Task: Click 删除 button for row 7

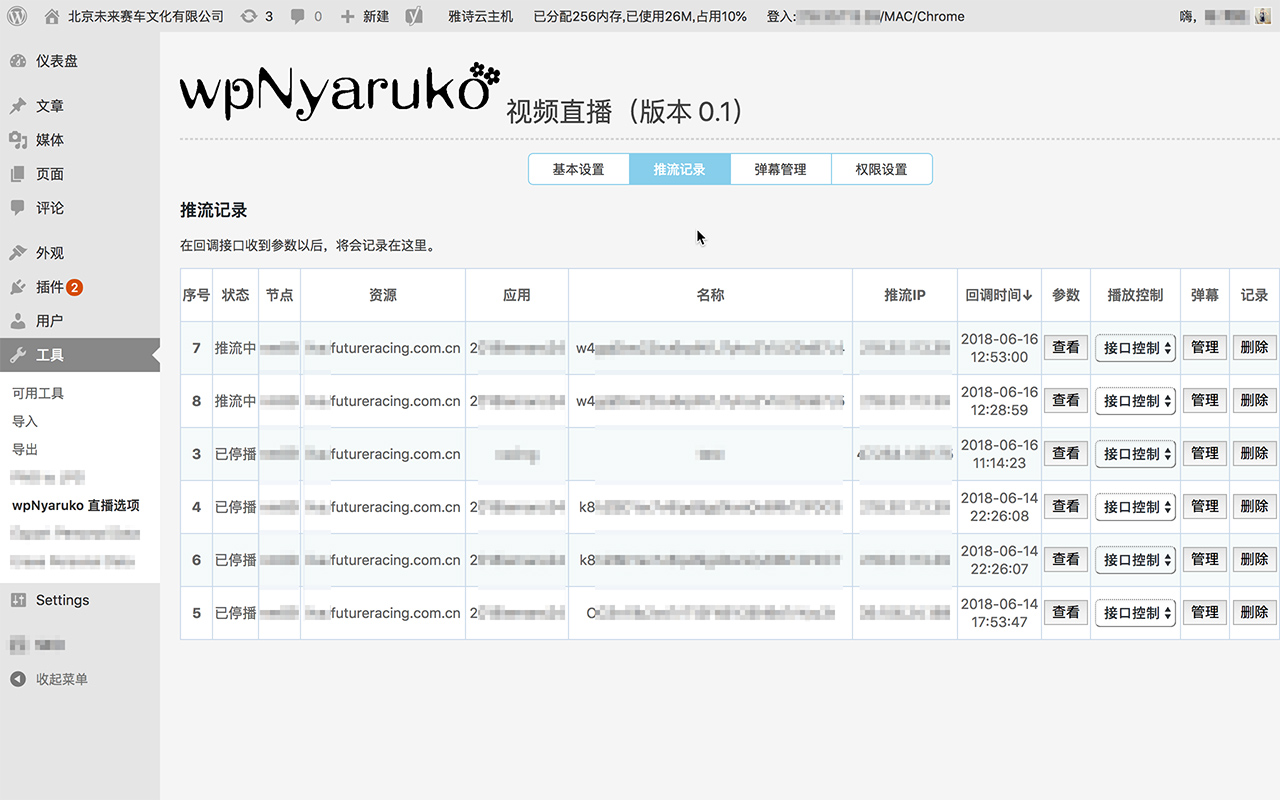Action: tap(1254, 347)
